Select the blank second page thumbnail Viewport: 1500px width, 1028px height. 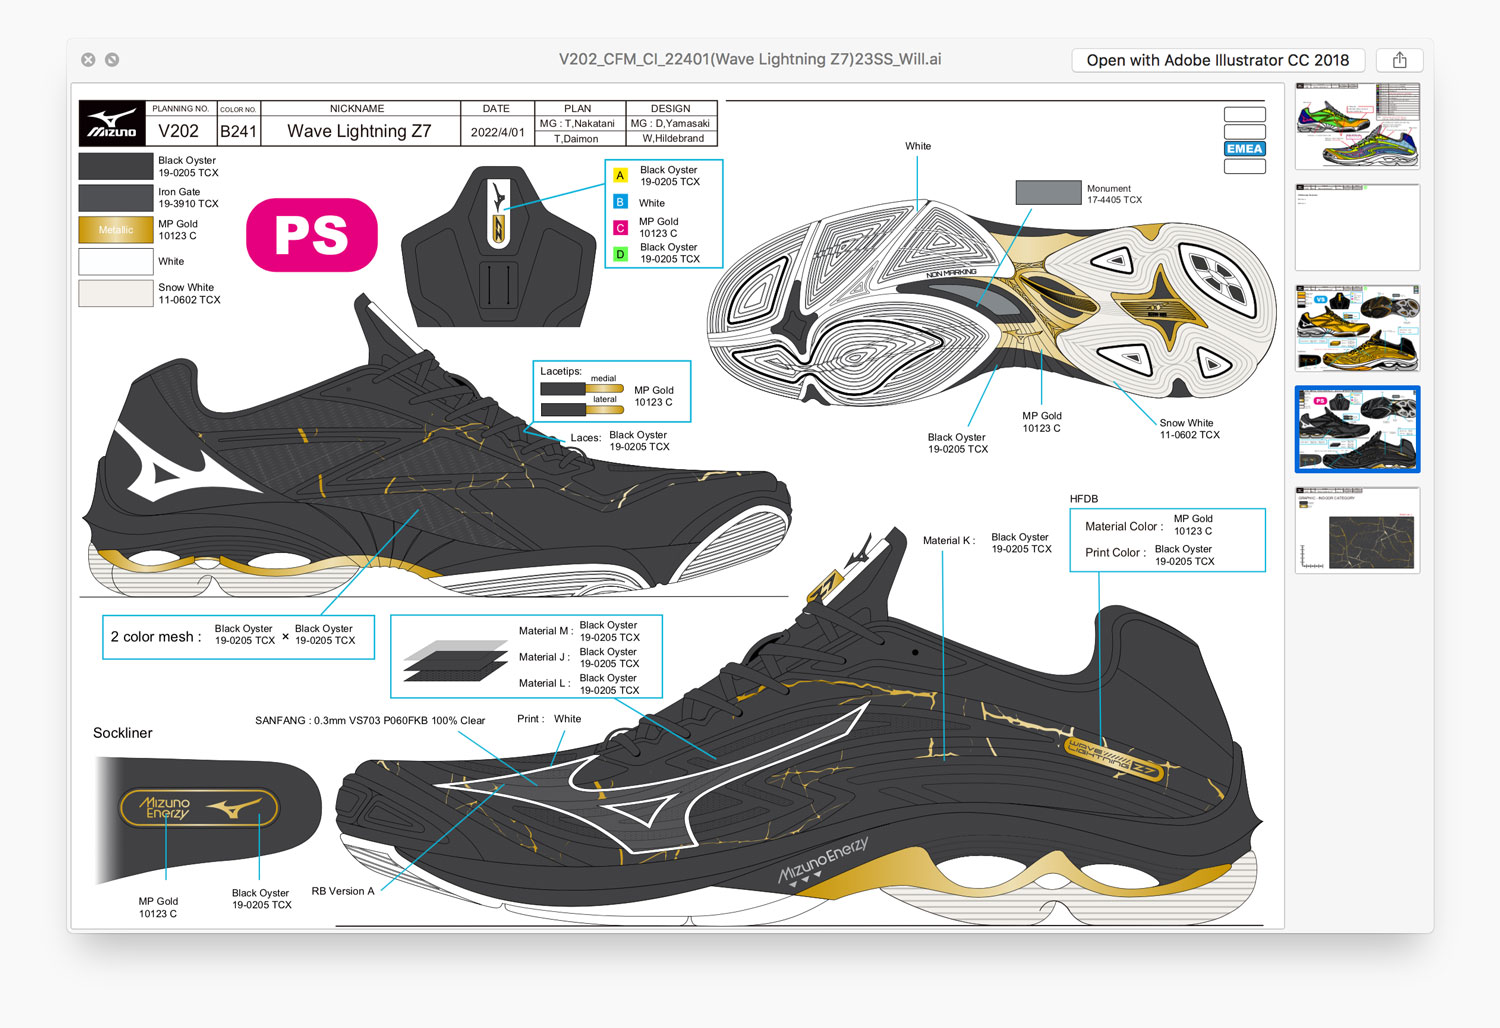pyautogui.click(x=1357, y=227)
